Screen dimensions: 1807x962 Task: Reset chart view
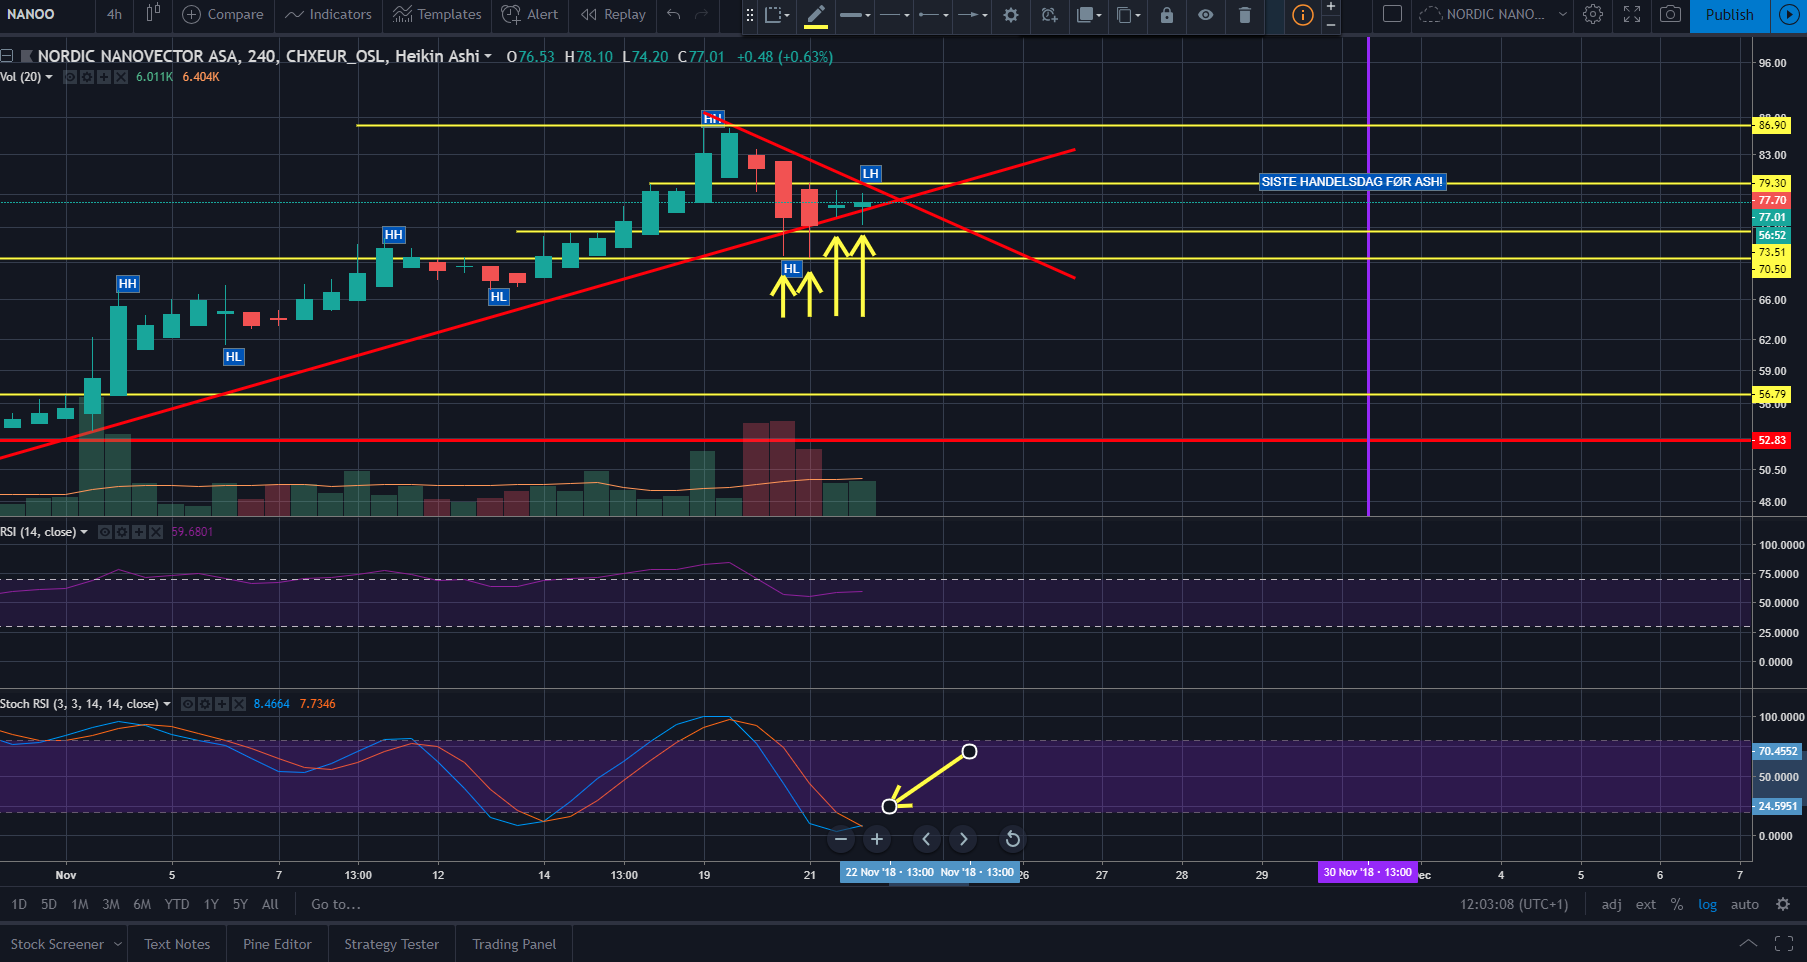pyautogui.click(x=1012, y=839)
